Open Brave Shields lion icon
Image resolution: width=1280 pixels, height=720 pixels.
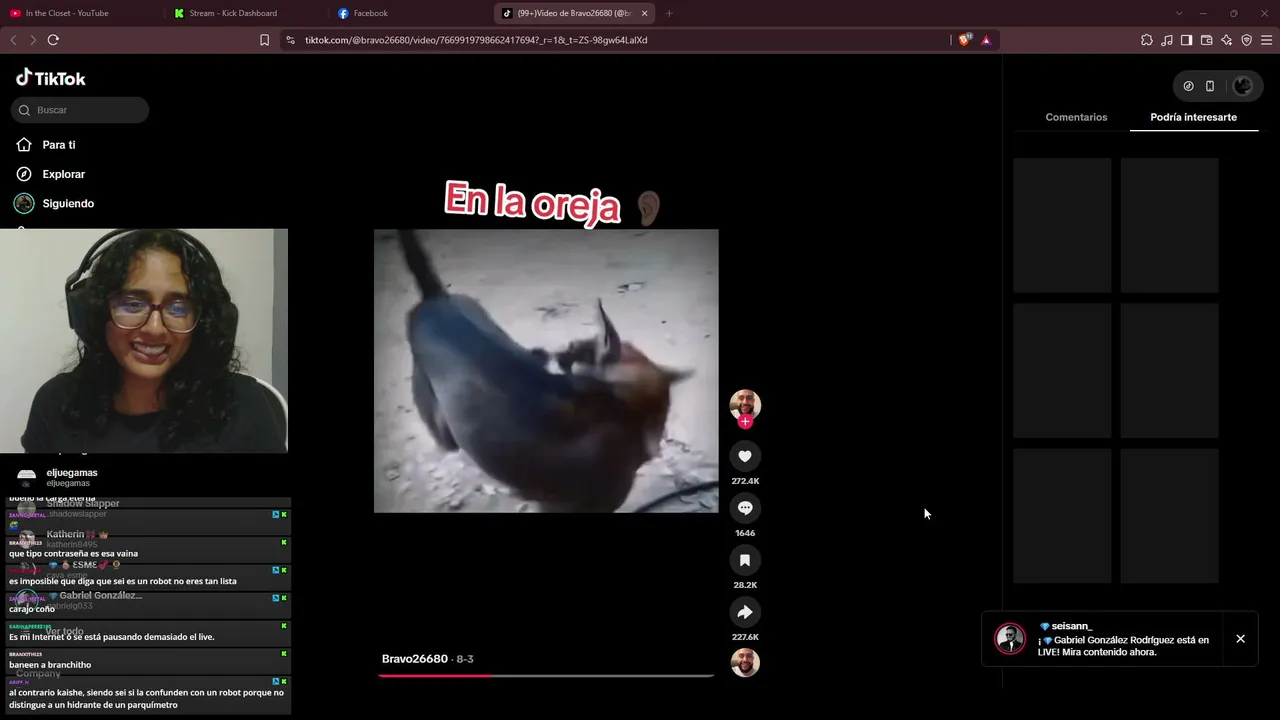[964, 40]
